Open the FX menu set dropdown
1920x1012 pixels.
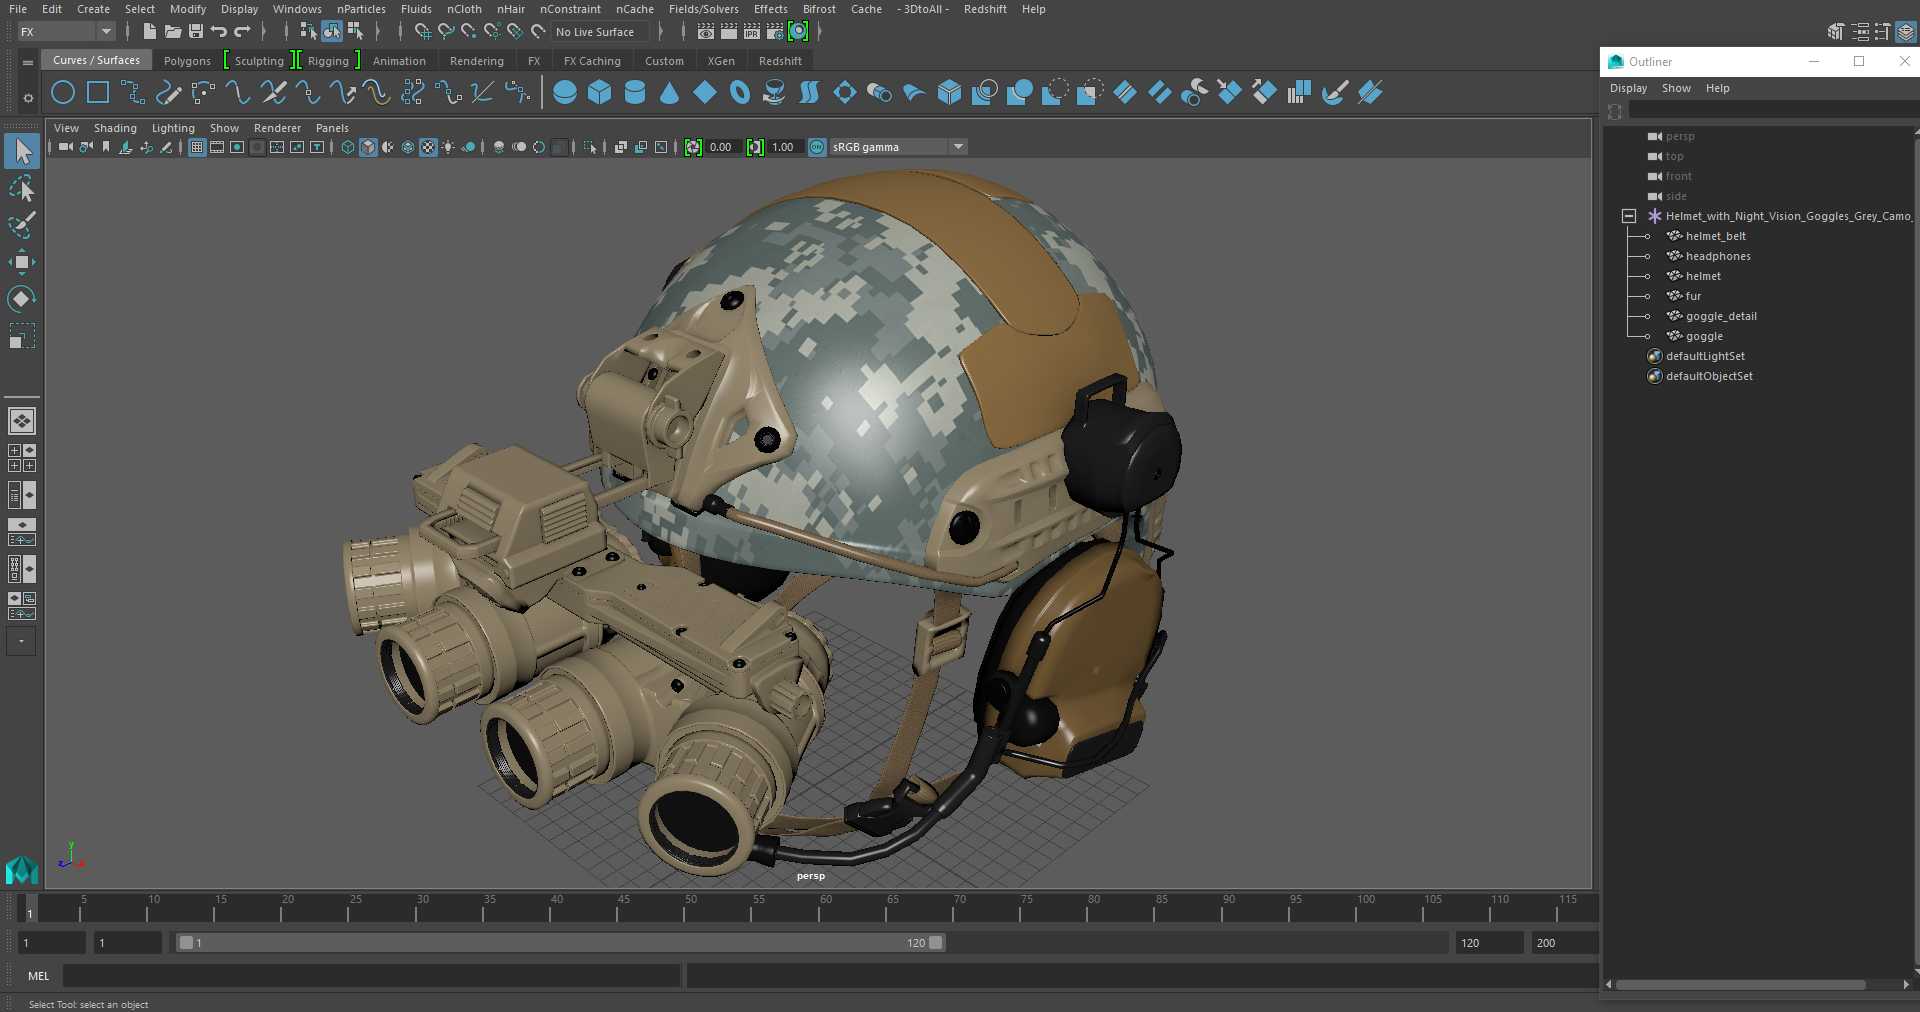point(66,32)
